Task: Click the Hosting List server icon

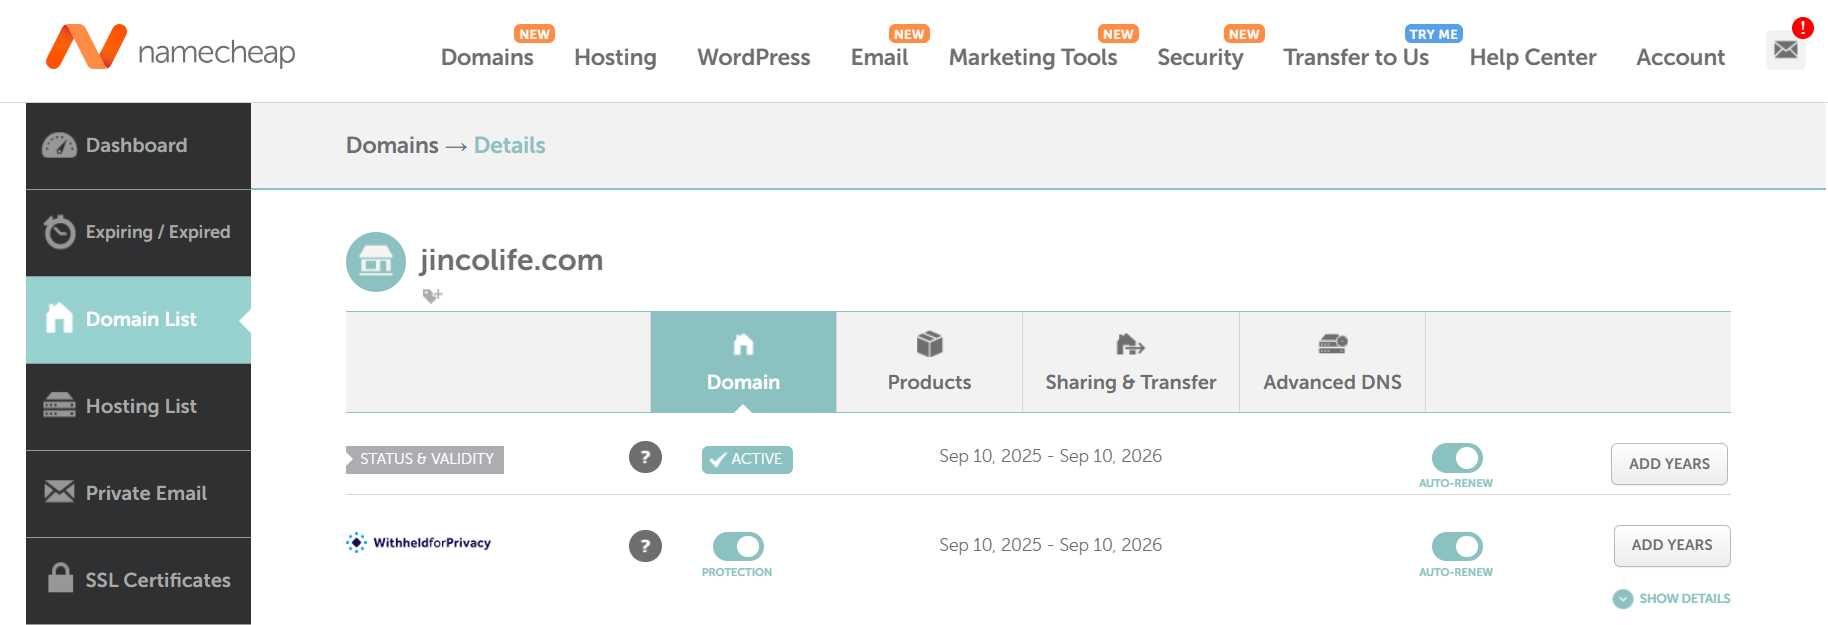Action: (x=59, y=405)
